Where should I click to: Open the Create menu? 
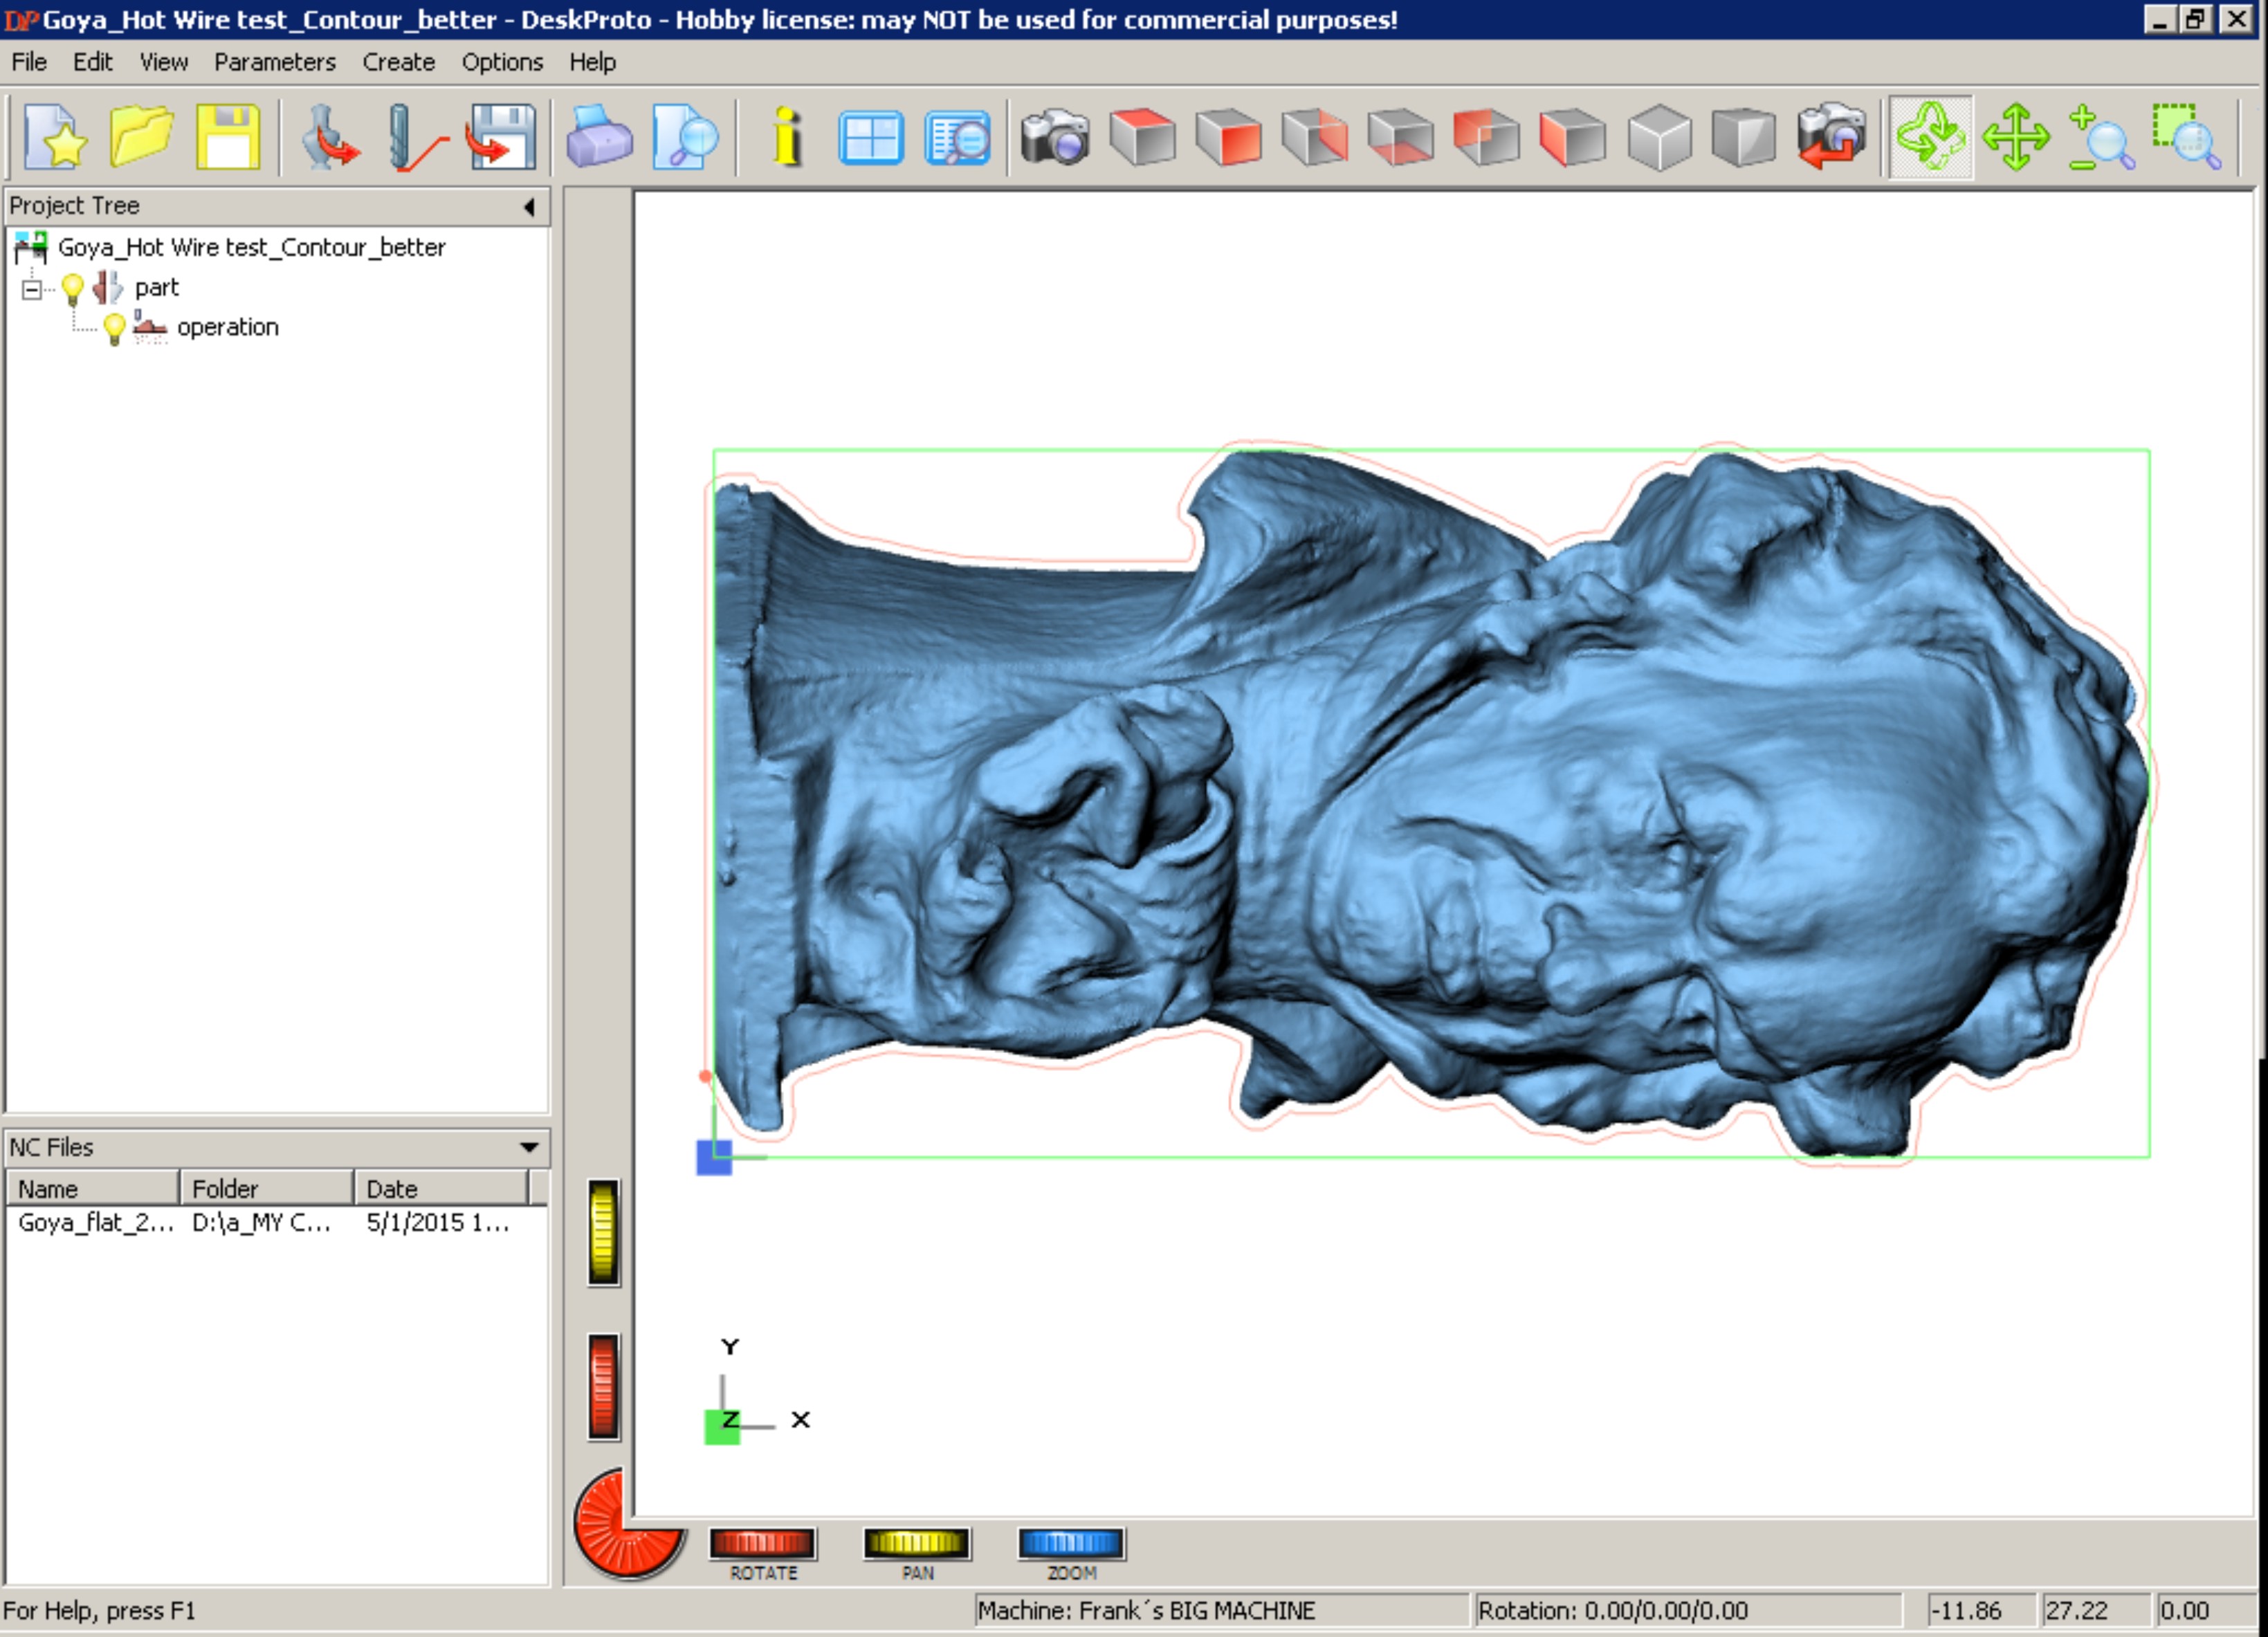pos(398,62)
